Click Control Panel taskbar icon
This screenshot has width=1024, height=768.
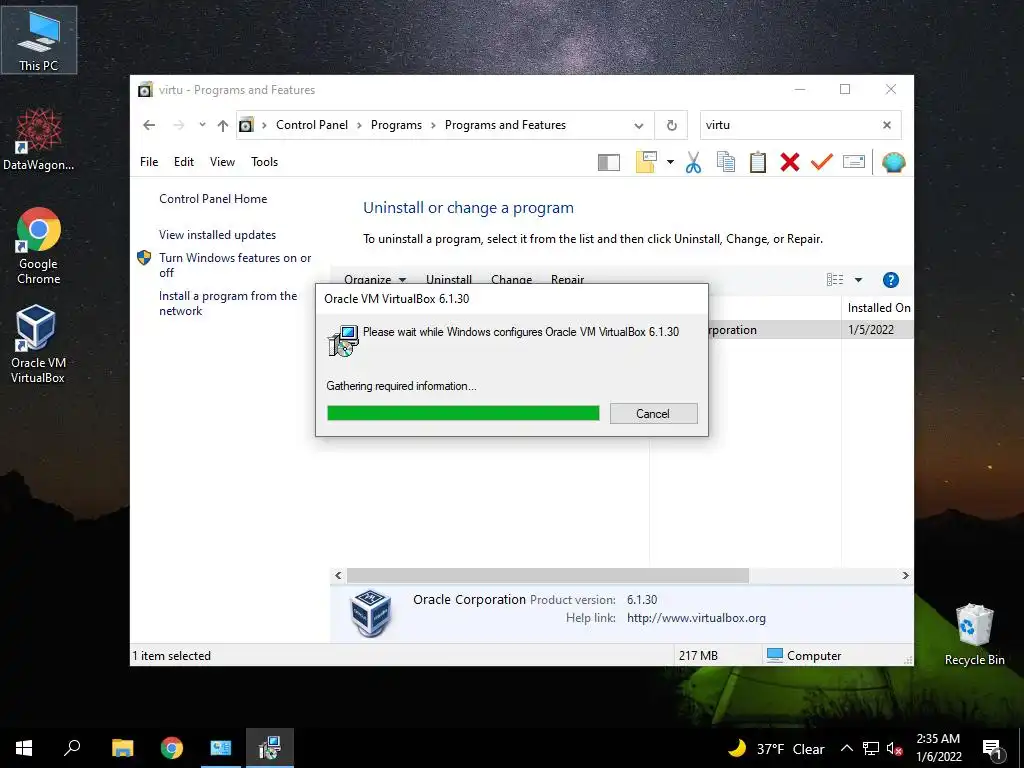pyautogui.click(x=221, y=748)
